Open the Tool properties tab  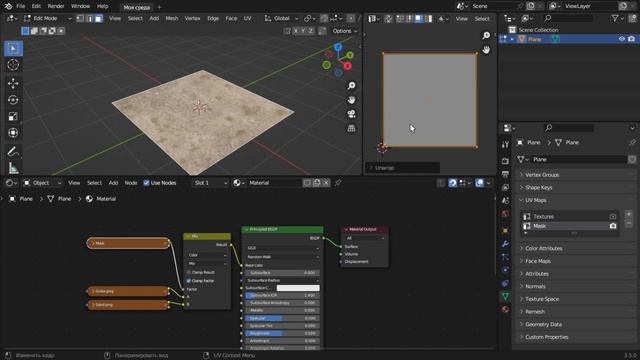coord(505,144)
